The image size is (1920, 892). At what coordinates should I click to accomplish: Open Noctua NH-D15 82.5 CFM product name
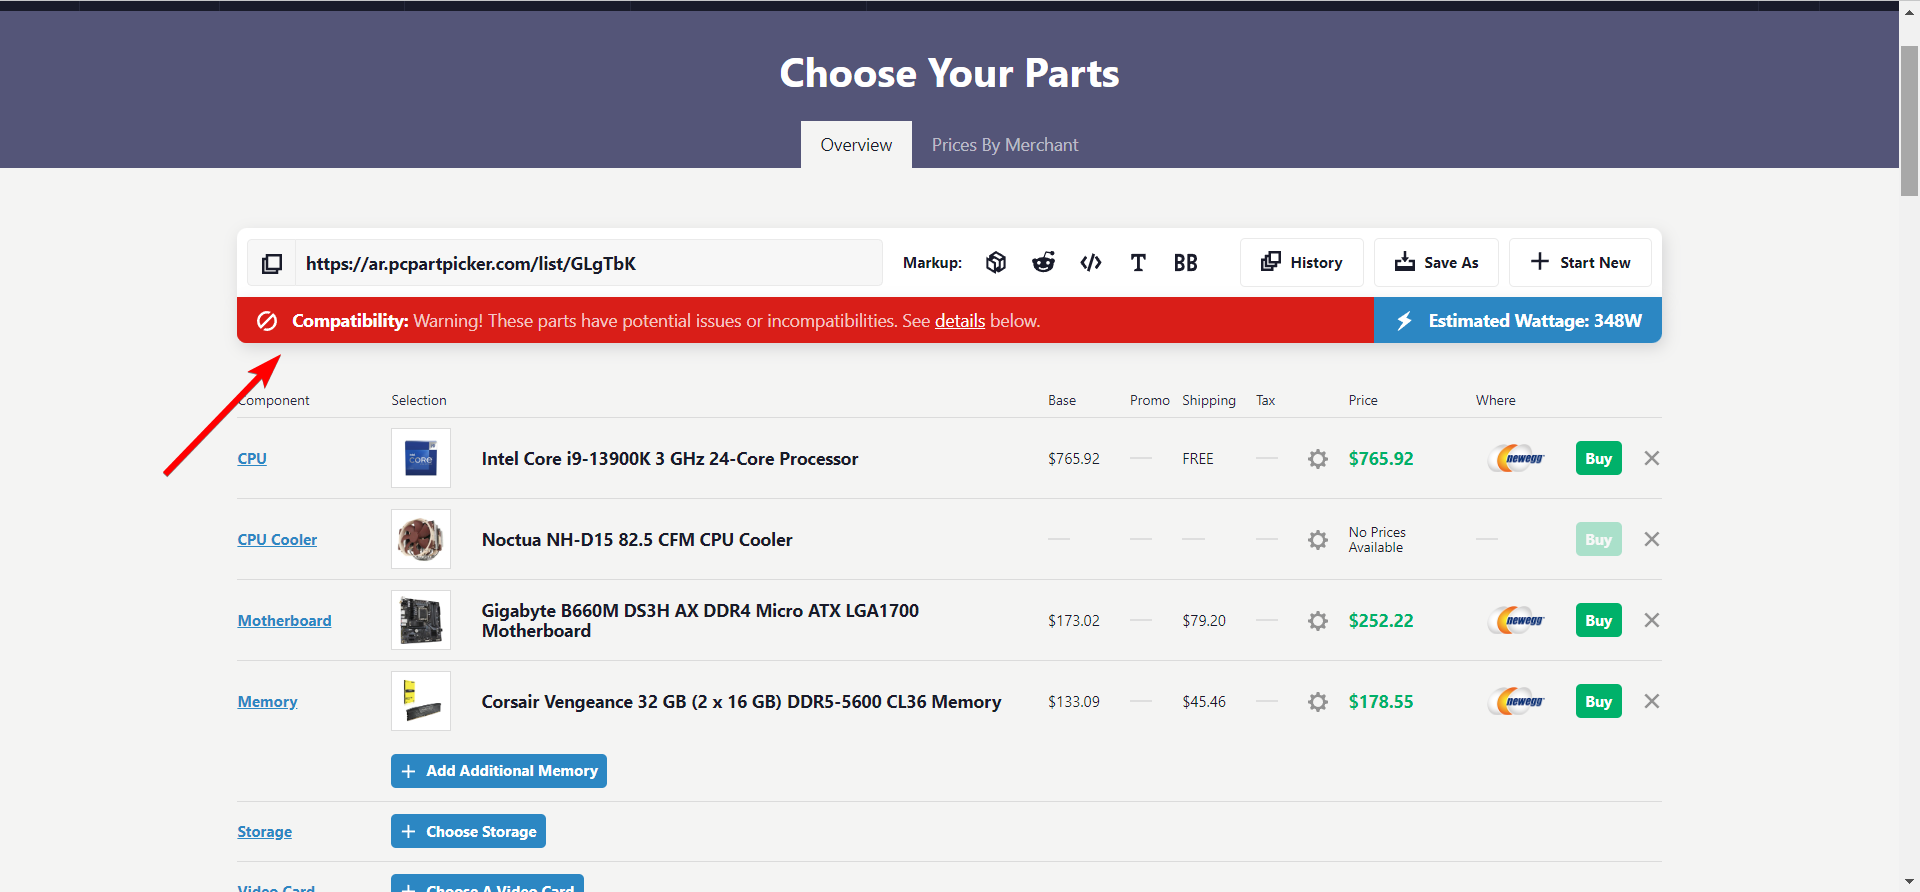637,539
